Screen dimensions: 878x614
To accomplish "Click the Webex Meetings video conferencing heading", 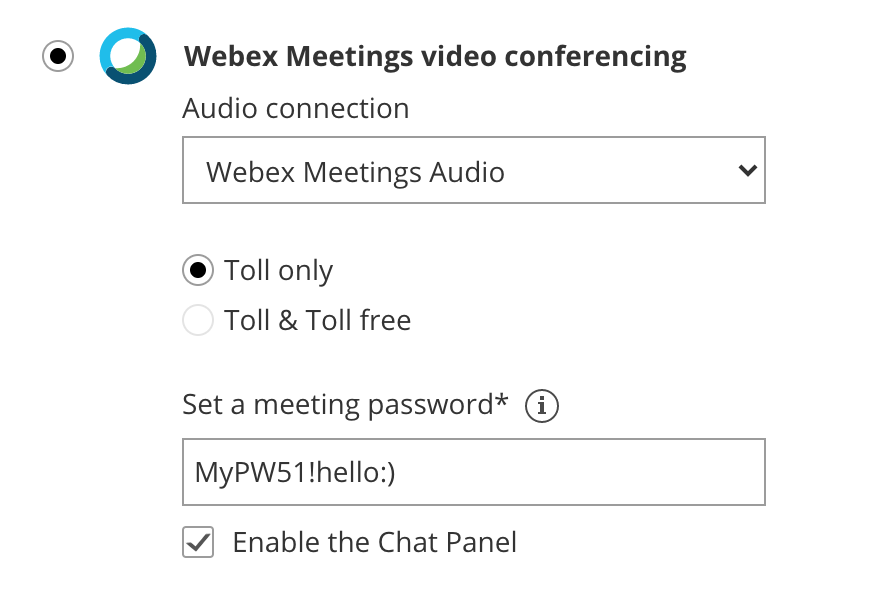I will [x=435, y=56].
